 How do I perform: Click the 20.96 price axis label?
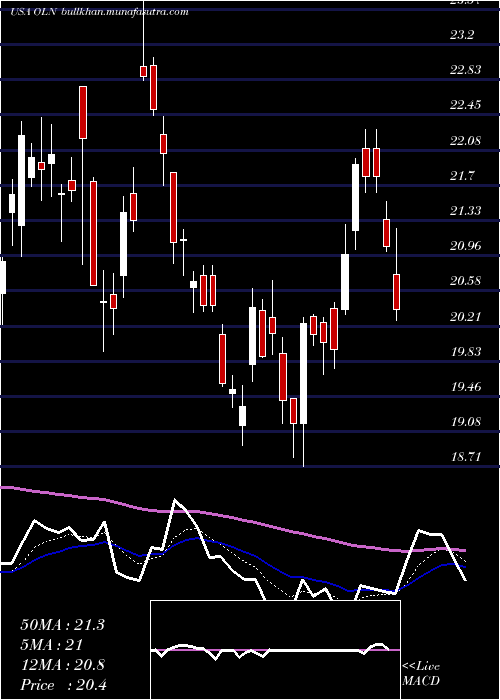[466, 246]
